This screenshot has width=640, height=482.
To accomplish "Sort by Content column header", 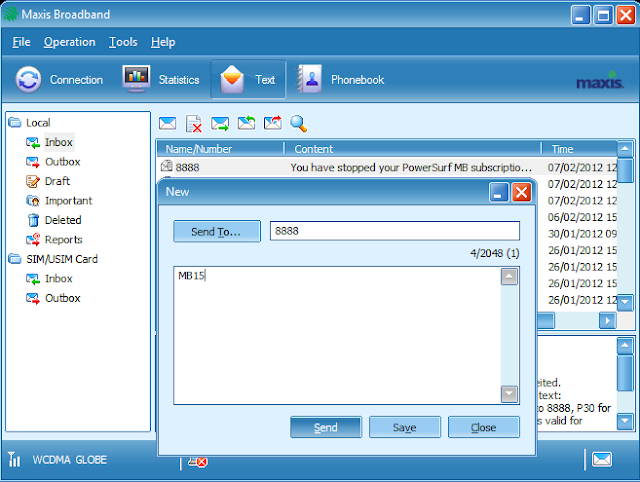I will tap(412, 149).
